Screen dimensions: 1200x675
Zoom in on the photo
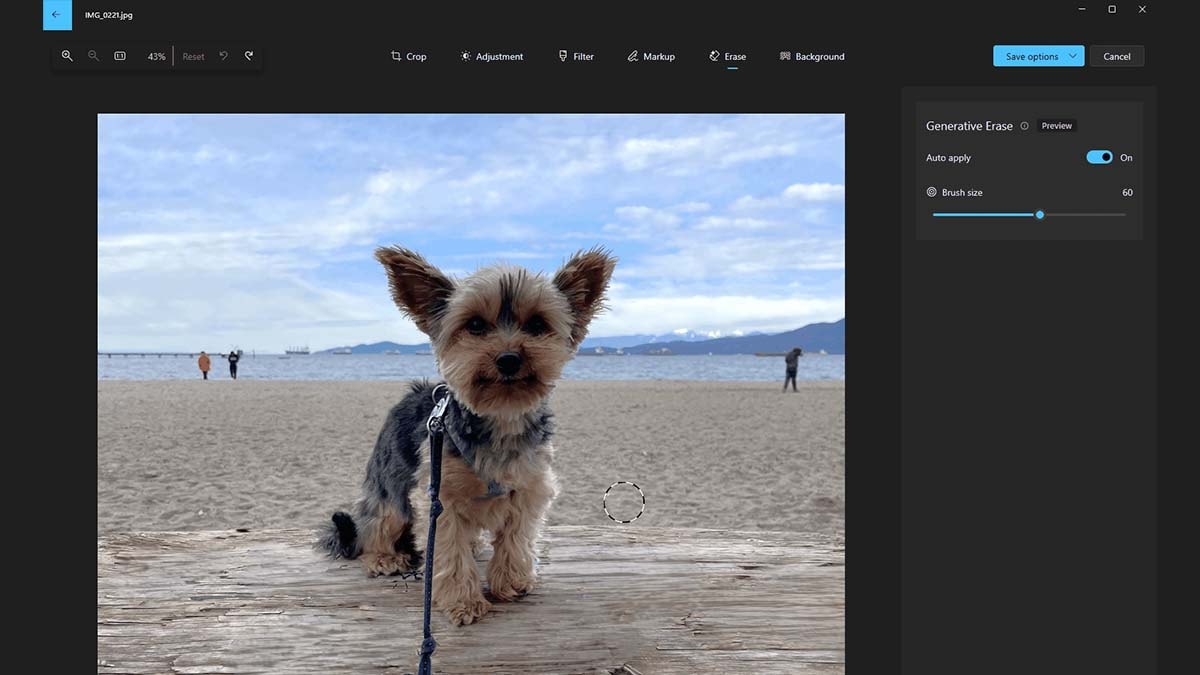[67, 56]
